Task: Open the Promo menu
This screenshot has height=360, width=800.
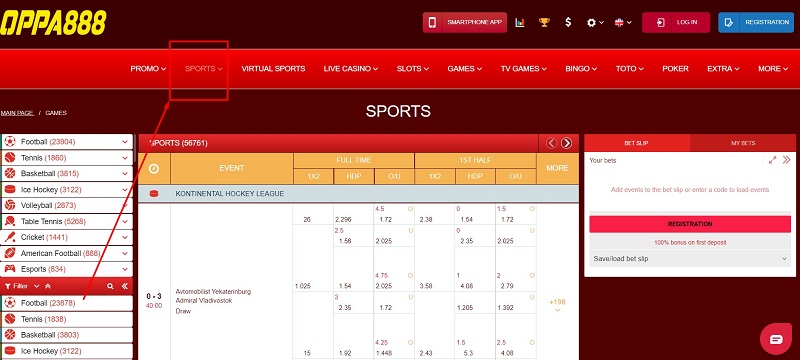Action: [x=148, y=69]
